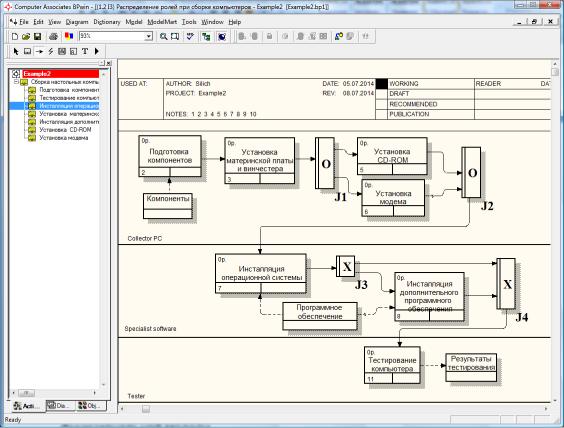Select the Установка материнской платы activity box
The image size is (564, 428).
[x=260, y=160]
